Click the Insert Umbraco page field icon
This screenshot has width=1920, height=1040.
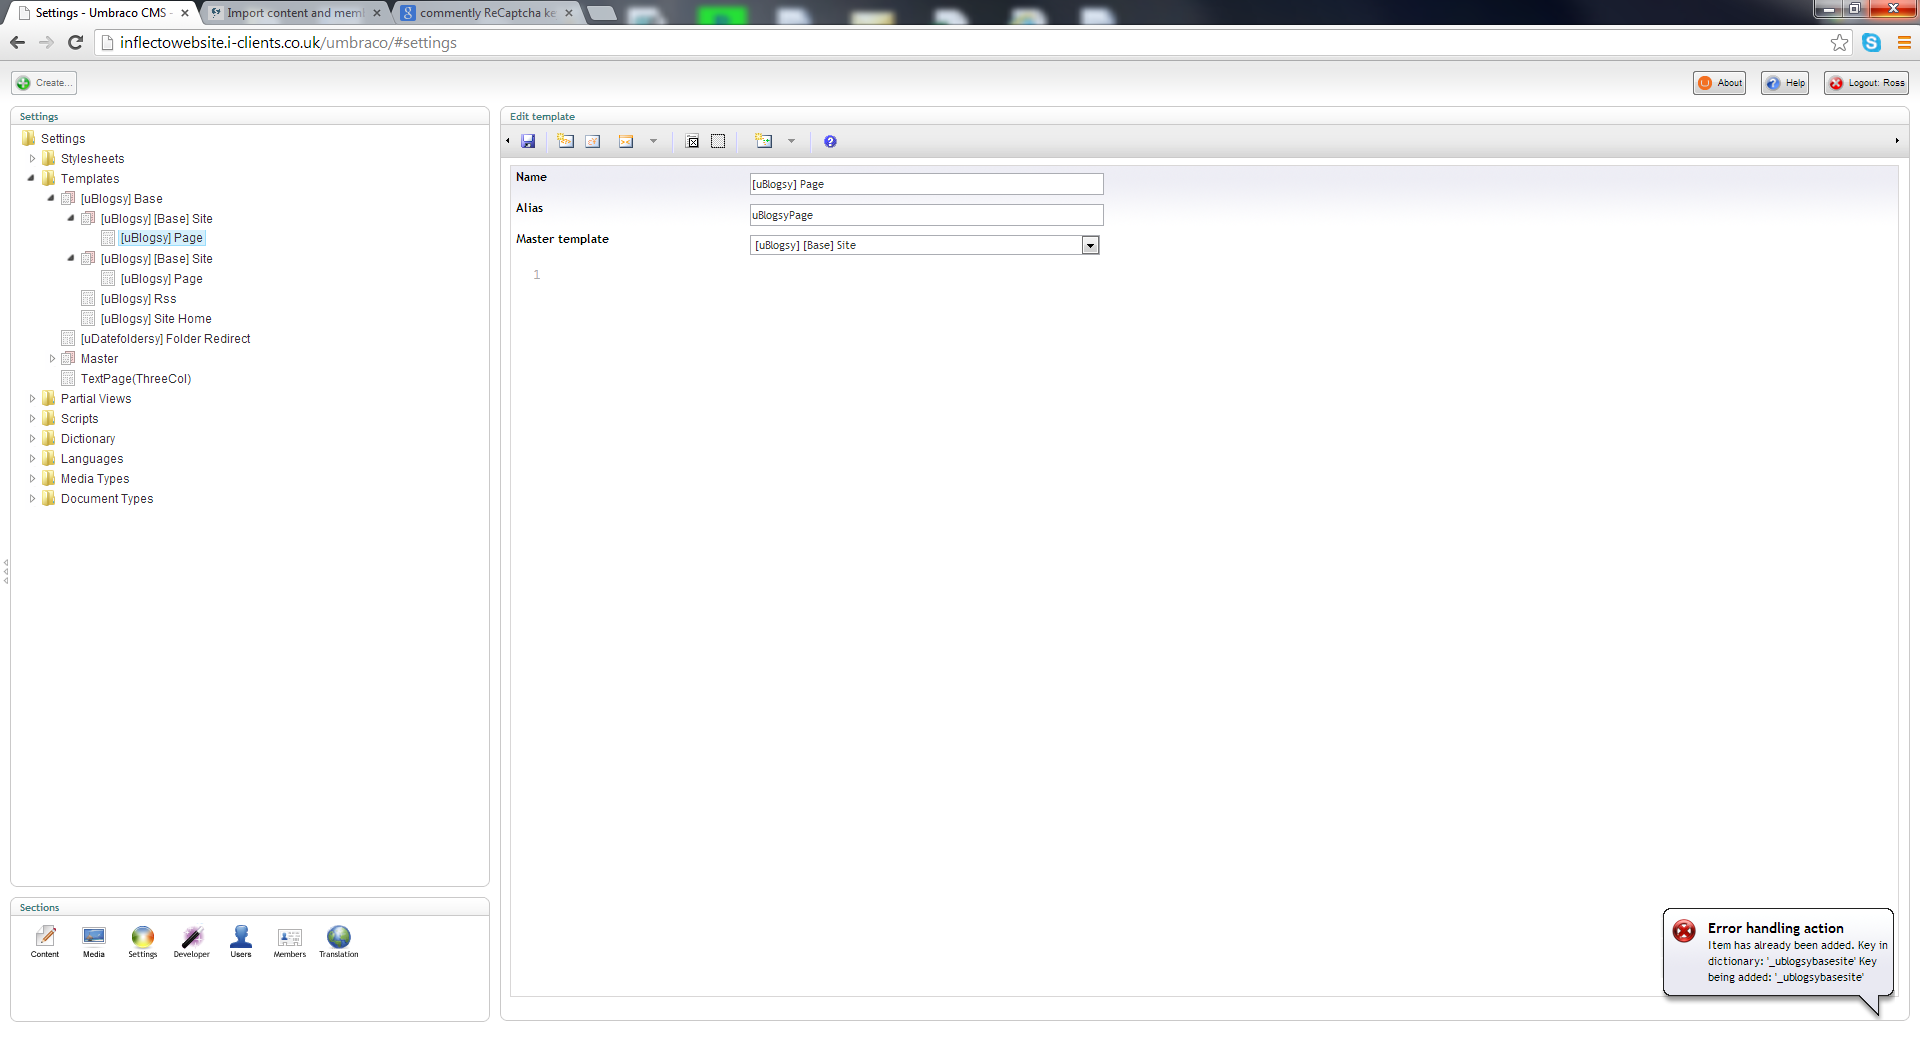[565, 141]
